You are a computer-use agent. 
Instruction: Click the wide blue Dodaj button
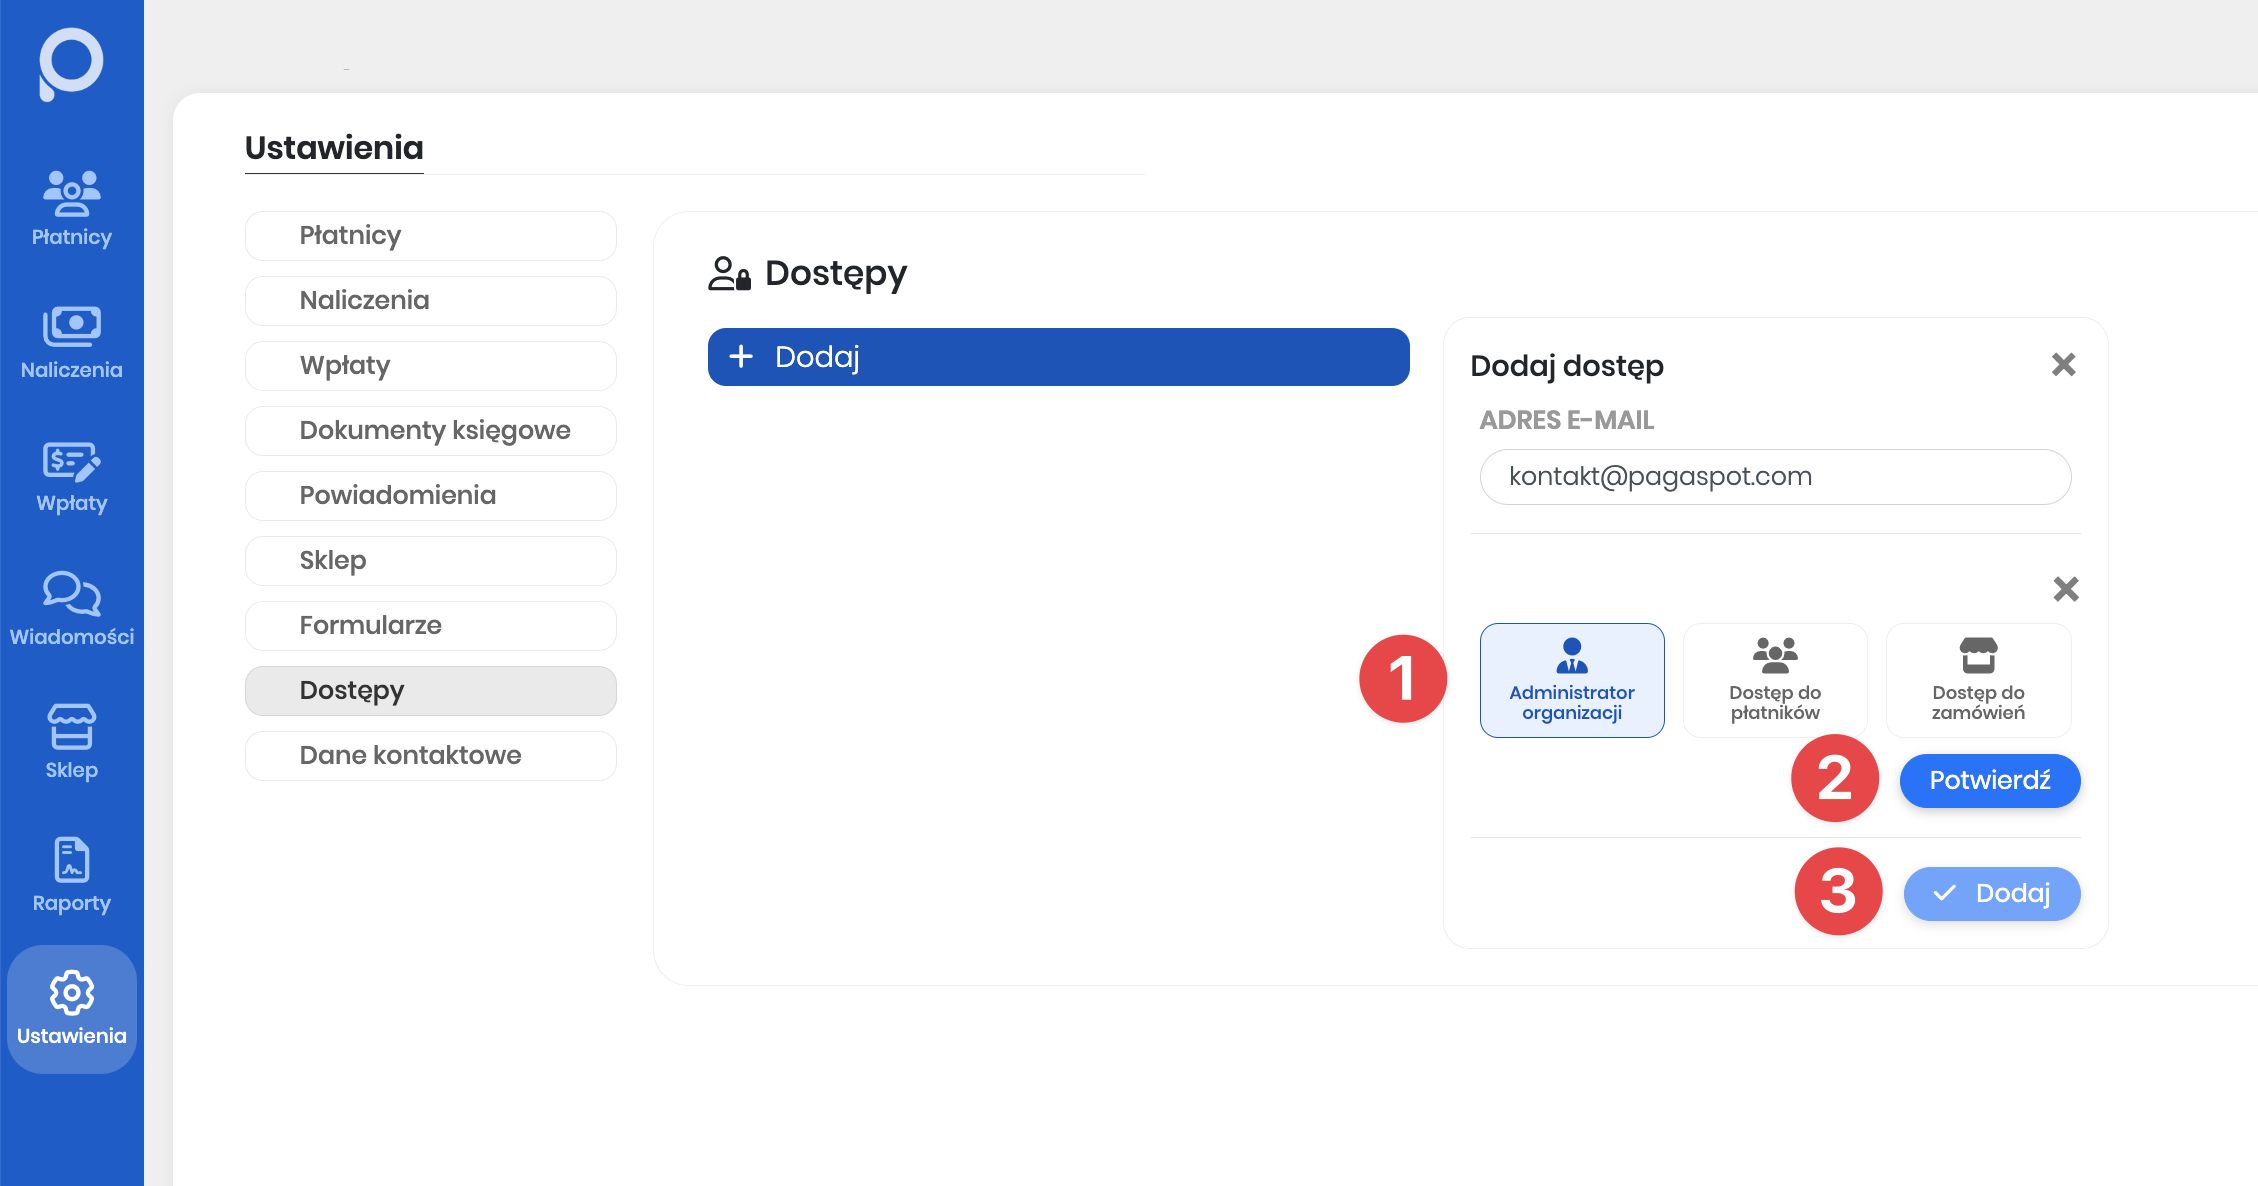pos(1058,357)
